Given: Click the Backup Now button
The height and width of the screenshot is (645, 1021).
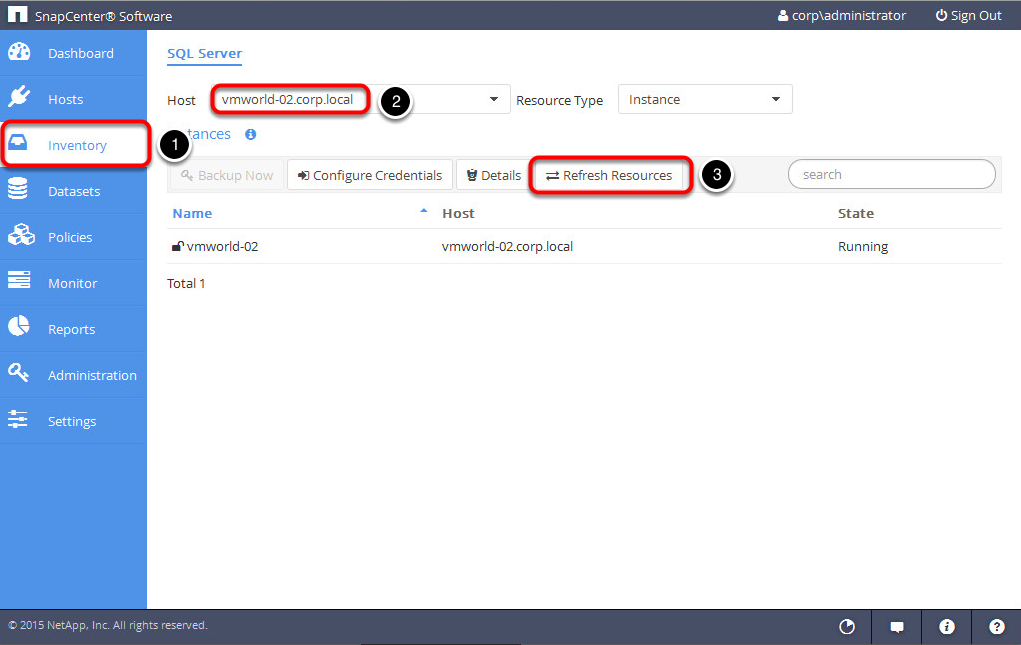Looking at the screenshot, I should [x=227, y=175].
